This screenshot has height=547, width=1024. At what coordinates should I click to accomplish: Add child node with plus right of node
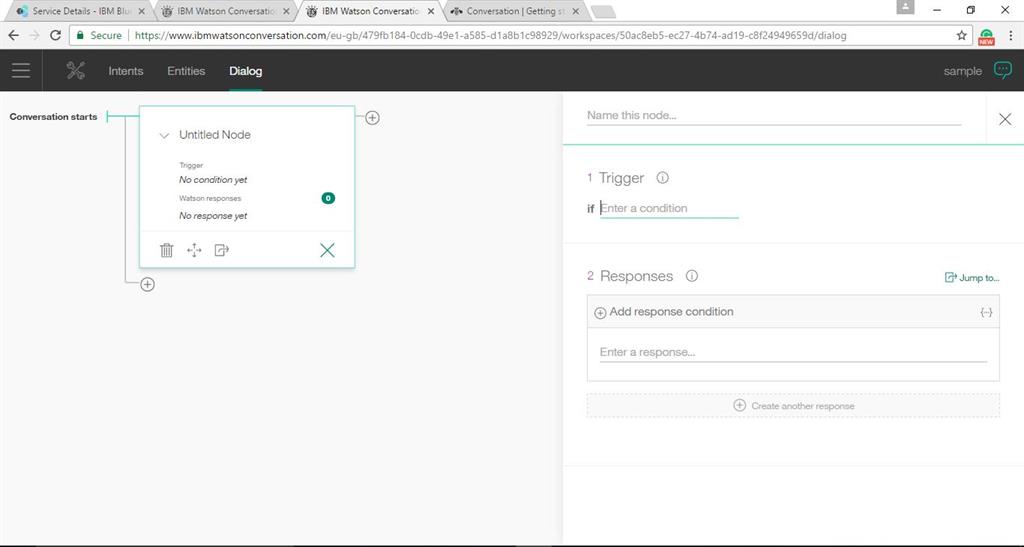coord(372,117)
